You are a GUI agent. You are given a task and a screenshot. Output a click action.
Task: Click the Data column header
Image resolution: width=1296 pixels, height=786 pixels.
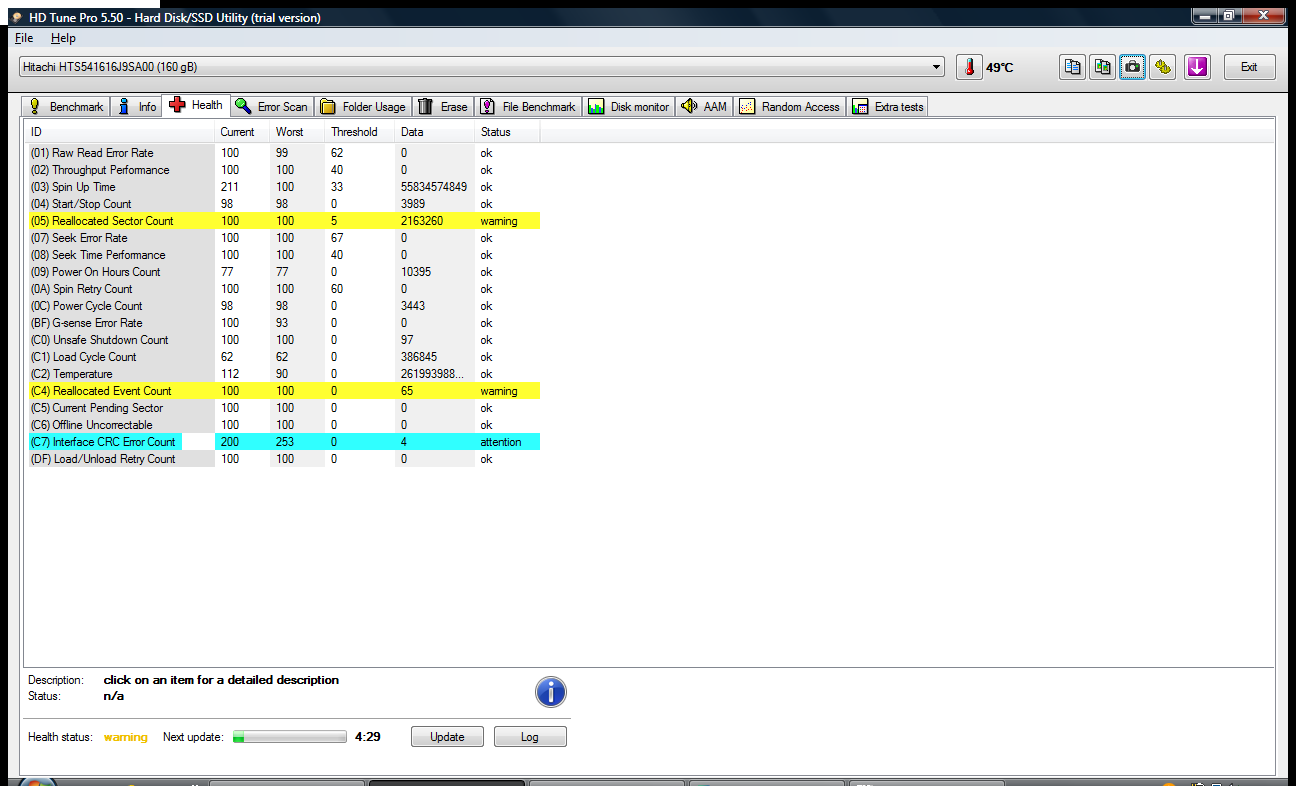[x=435, y=132]
